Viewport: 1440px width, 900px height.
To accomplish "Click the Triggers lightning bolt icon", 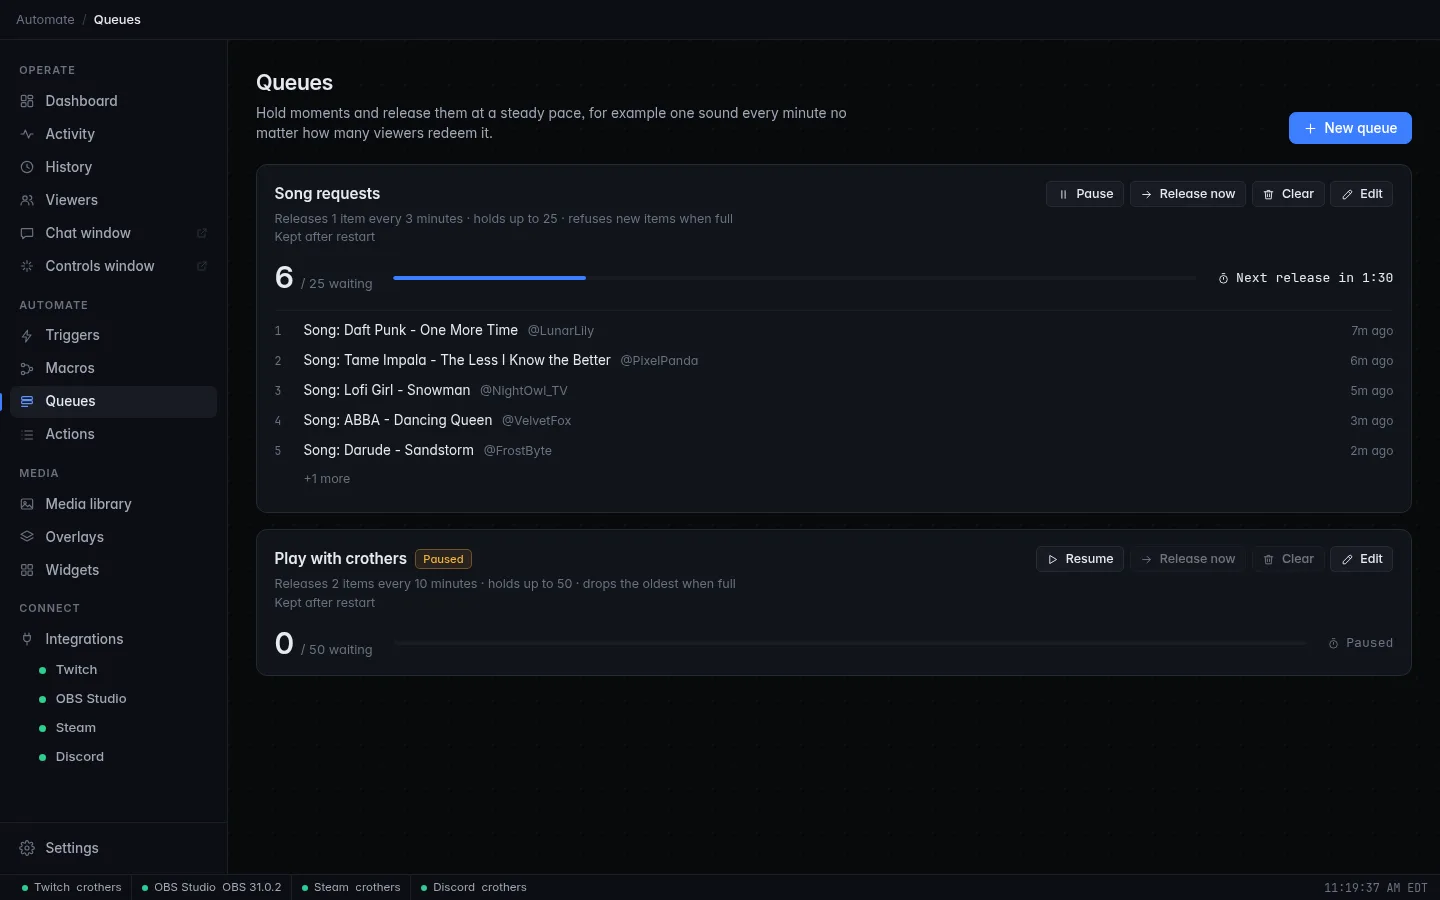I will coord(27,335).
